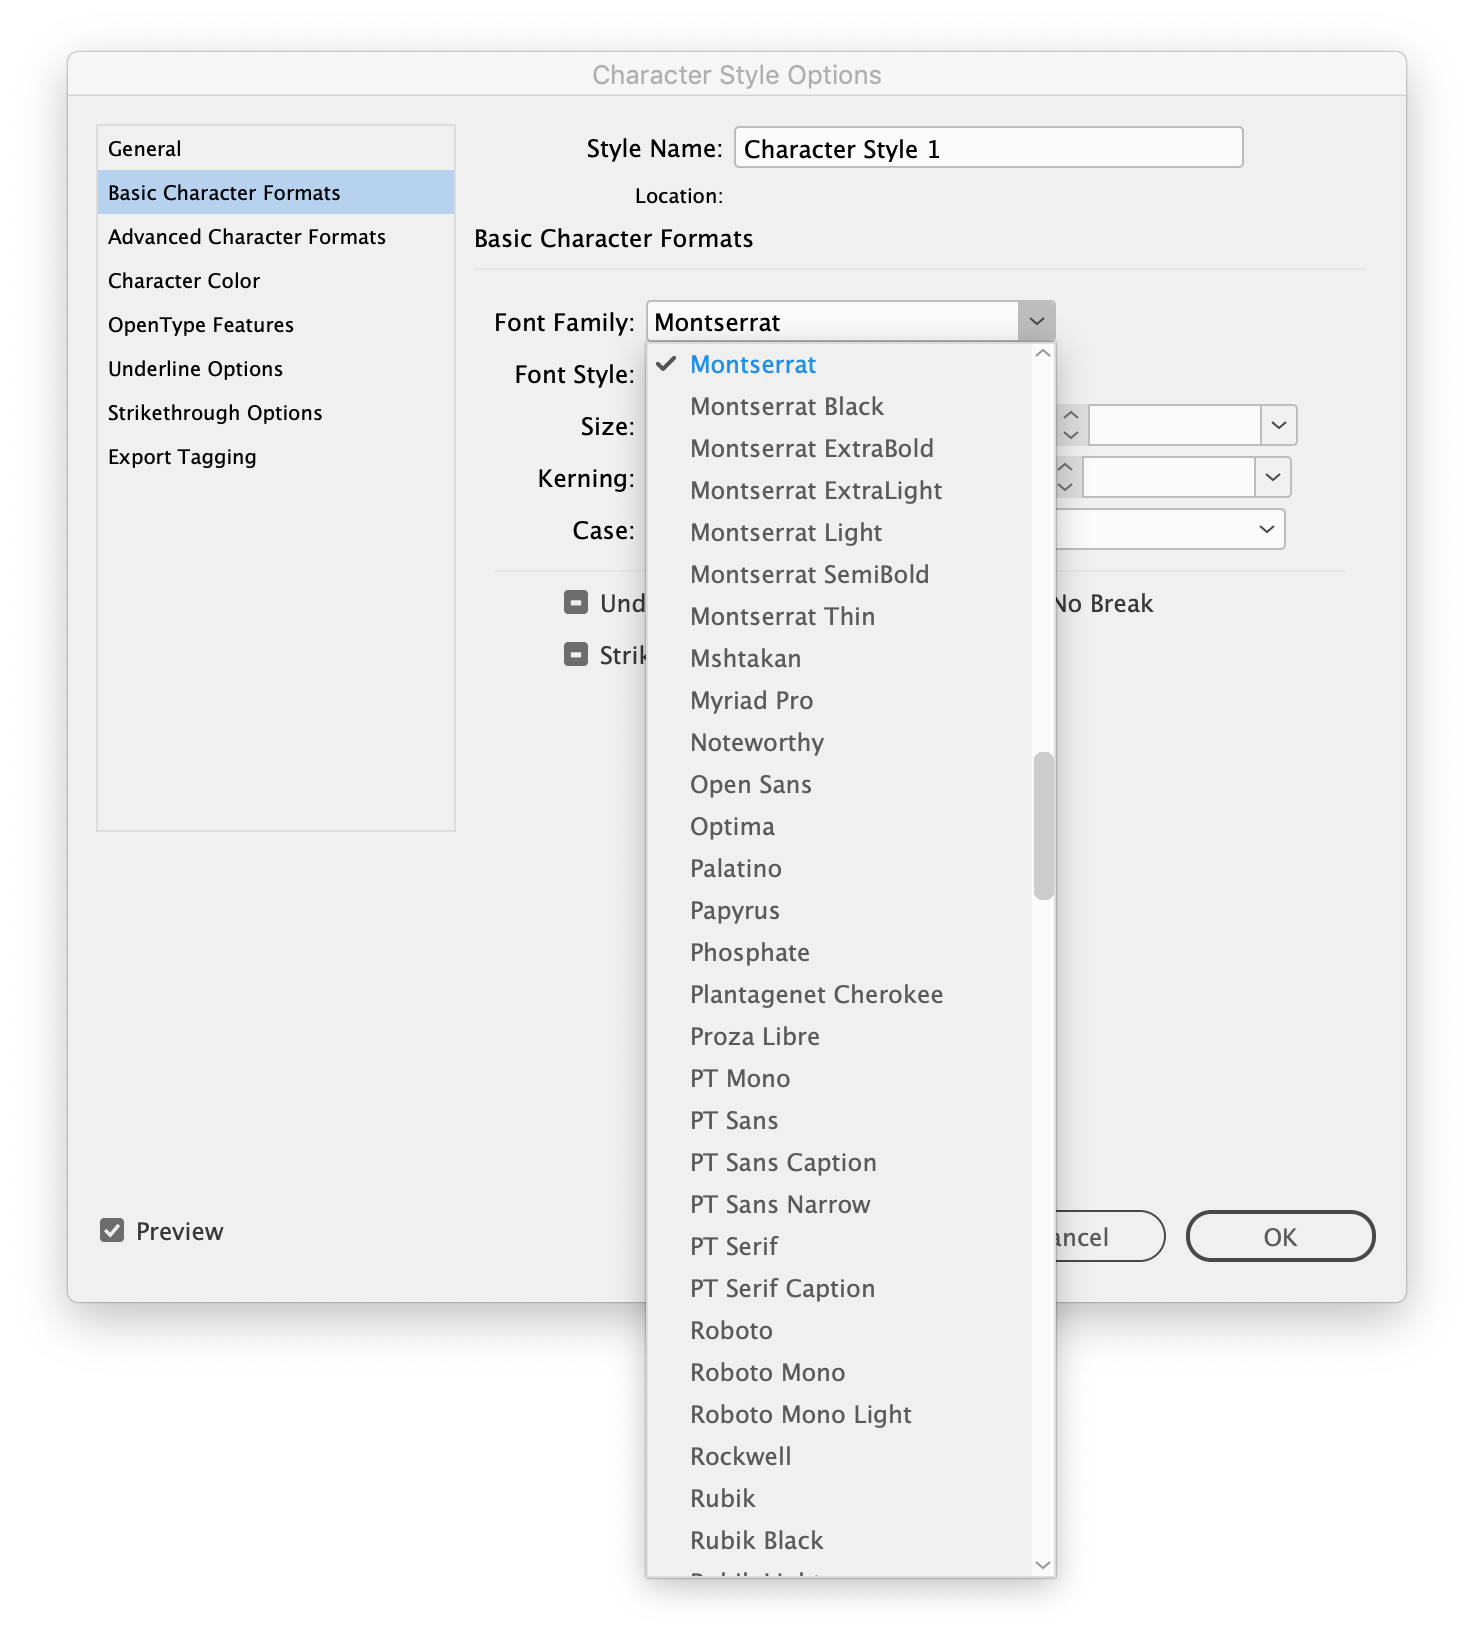Select Basic Character Formats section
The width and height of the screenshot is (1474, 1632).
tap(275, 192)
